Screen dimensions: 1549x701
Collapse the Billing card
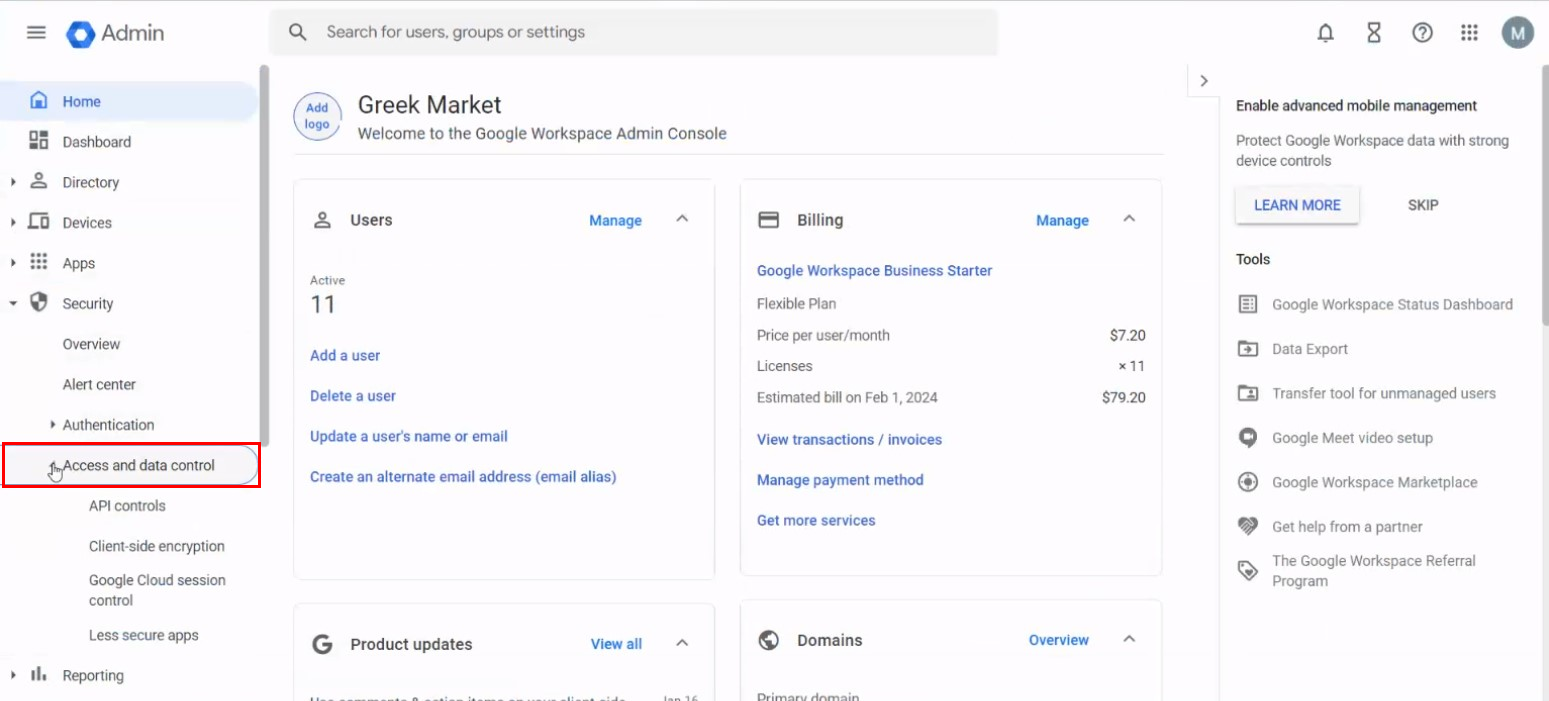(x=1129, y=219)
